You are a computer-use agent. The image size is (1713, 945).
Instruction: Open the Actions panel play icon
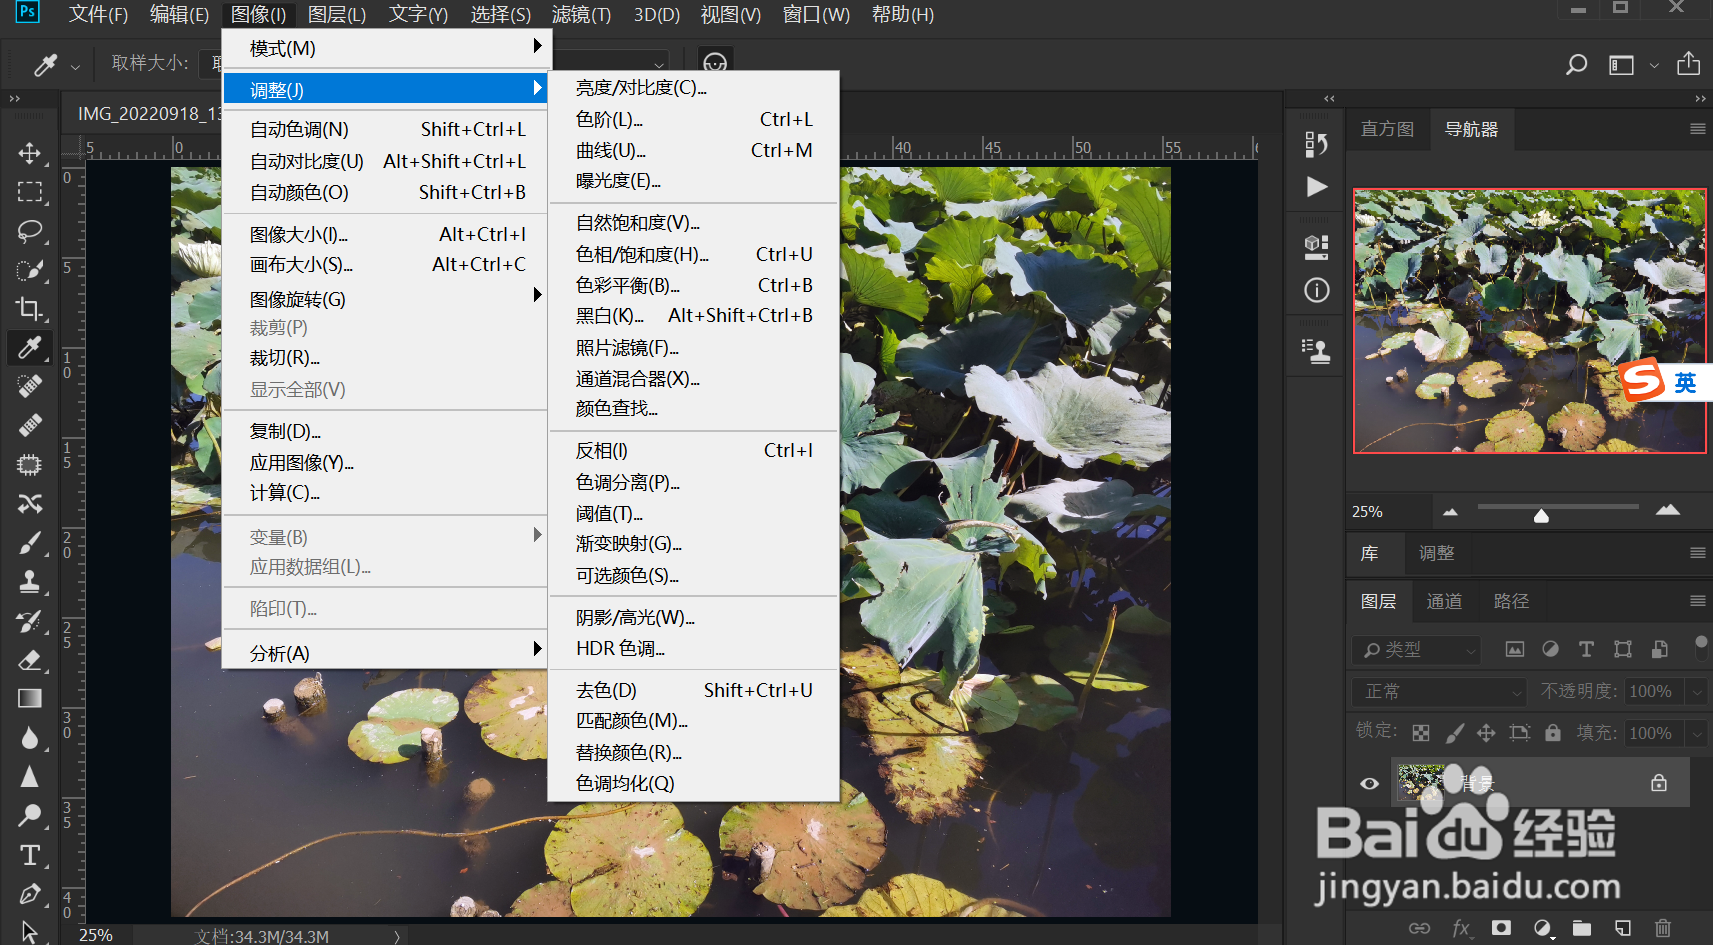pyautogui.click(x=1317, y=187)
